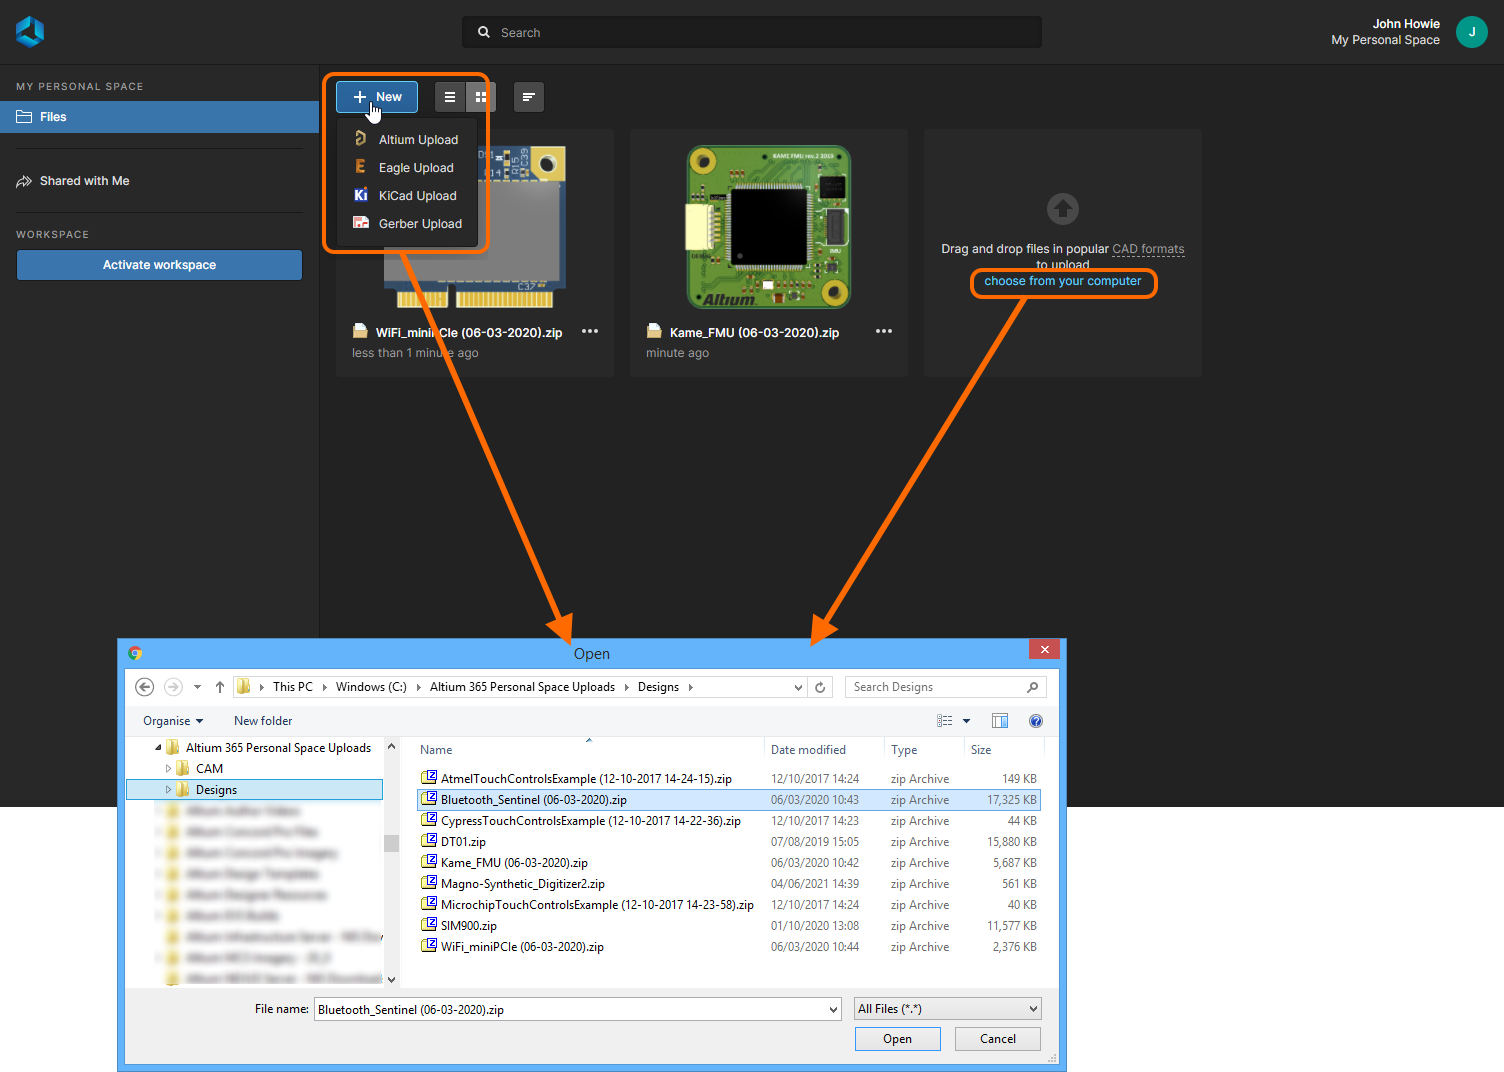Screen dimensions: 1504x1072
Task: Open options for Kame_FMU zip file
Action: point(883,332)
